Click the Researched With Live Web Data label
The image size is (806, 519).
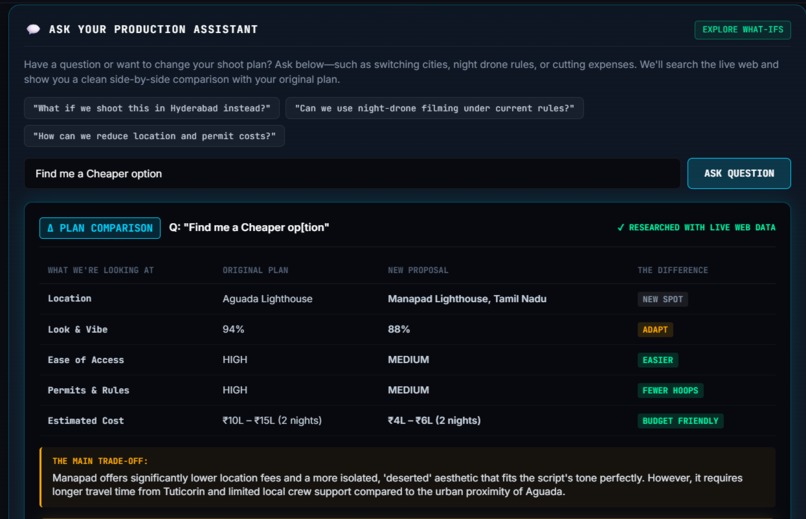[697, 228]
